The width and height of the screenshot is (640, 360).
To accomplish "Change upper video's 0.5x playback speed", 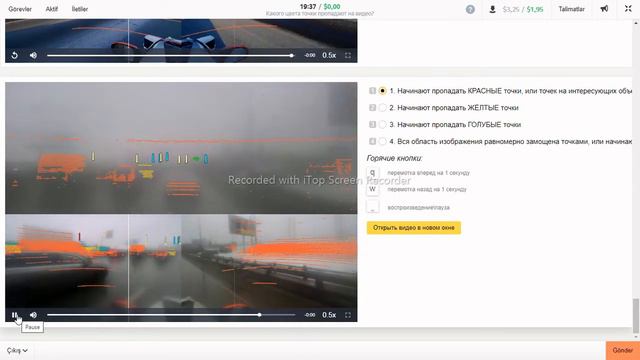I will tap(329, 55).
